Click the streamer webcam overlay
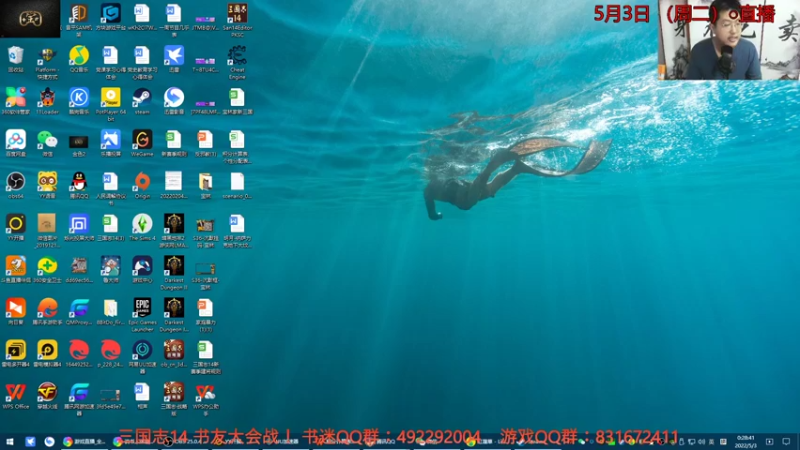This screenshot has height=450, width=800. [729, 40]
